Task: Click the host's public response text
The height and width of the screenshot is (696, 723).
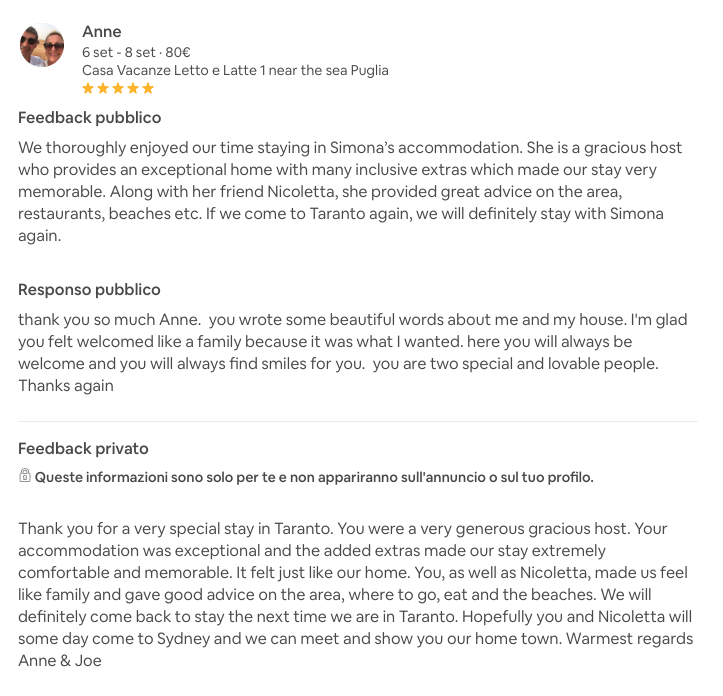Action: click(x=353, y=352)
